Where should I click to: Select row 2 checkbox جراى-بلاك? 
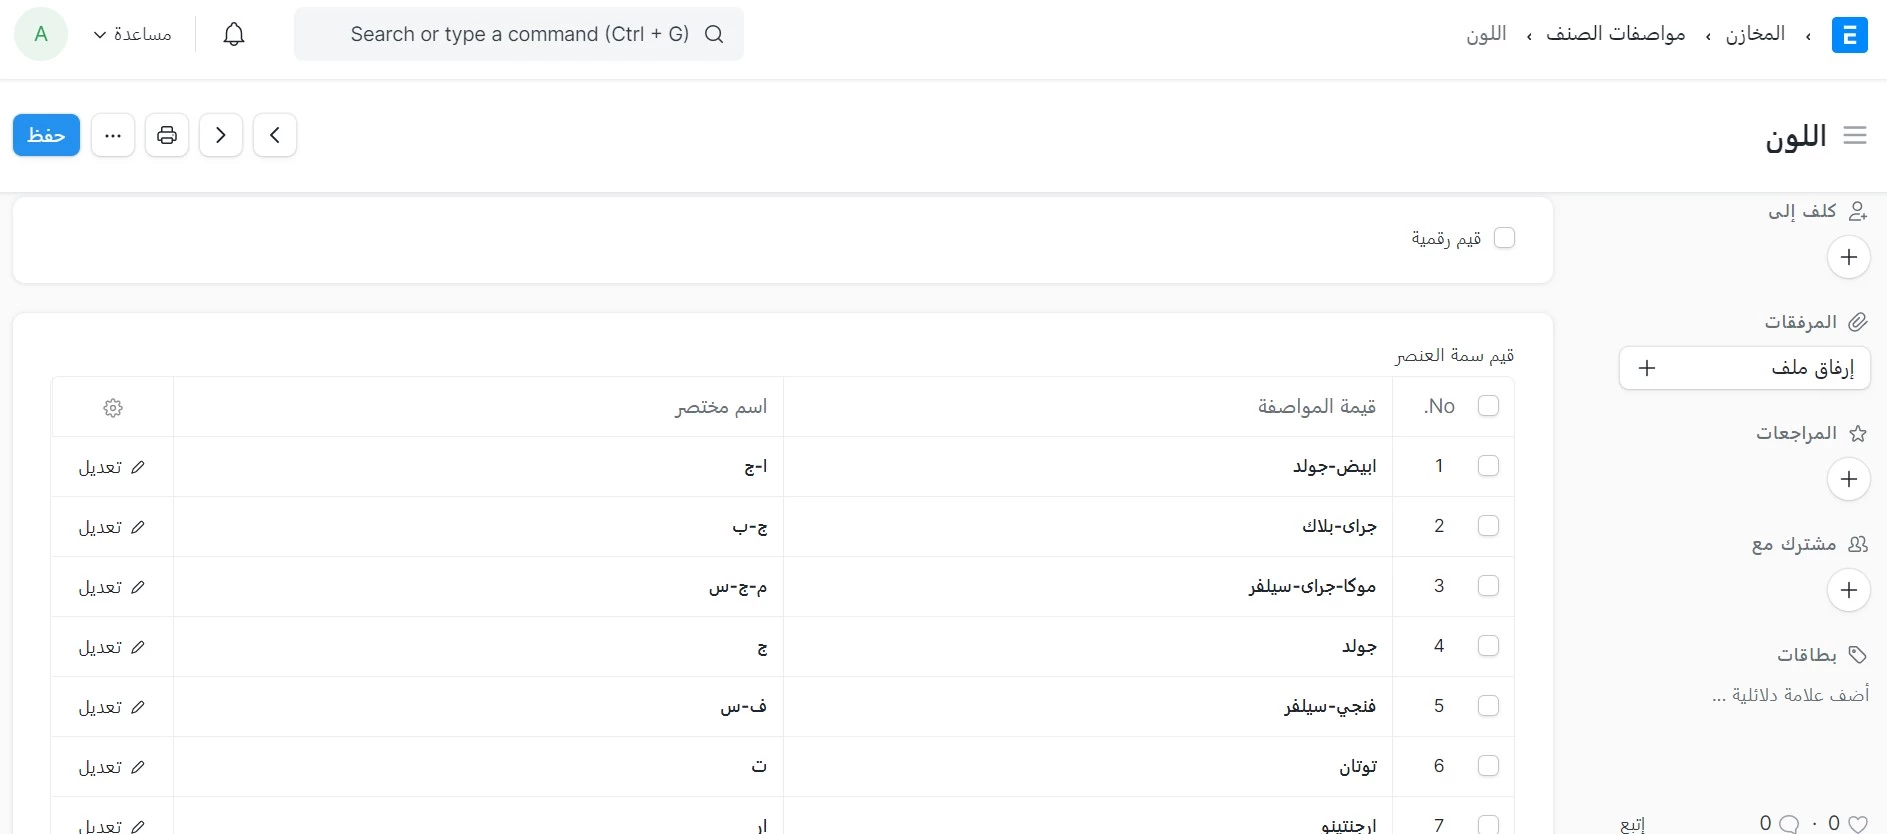pyautogui.click(x=1488, y=525)
